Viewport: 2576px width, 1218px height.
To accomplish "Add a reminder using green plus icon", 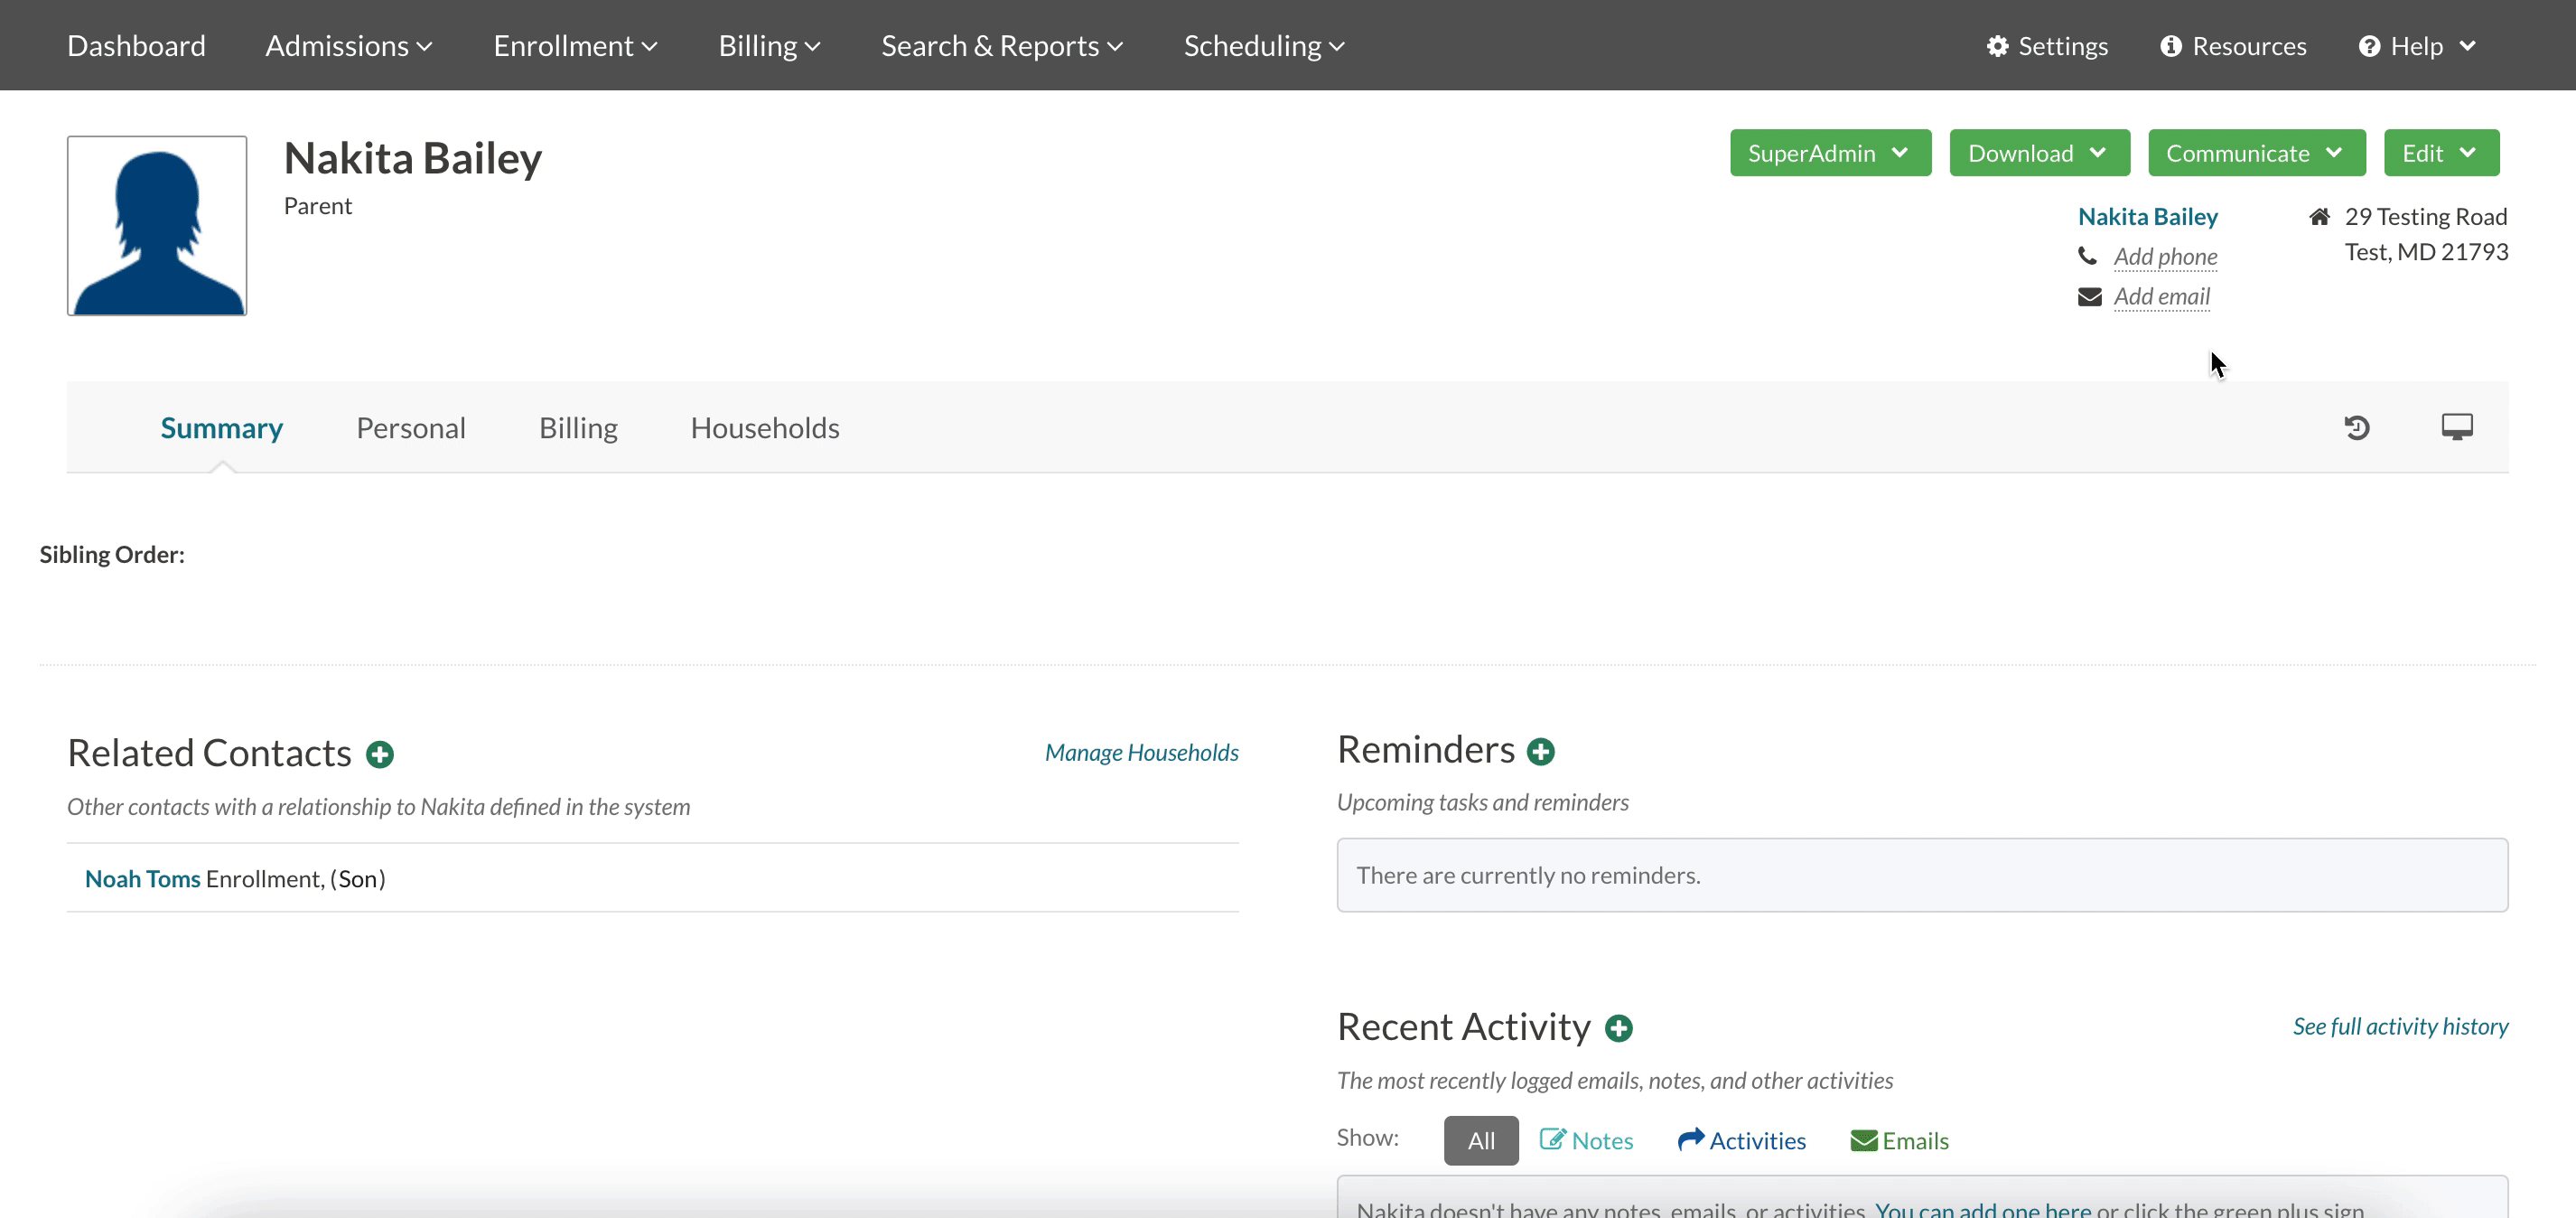I will pyautogui.click(x=1541, y=751).
